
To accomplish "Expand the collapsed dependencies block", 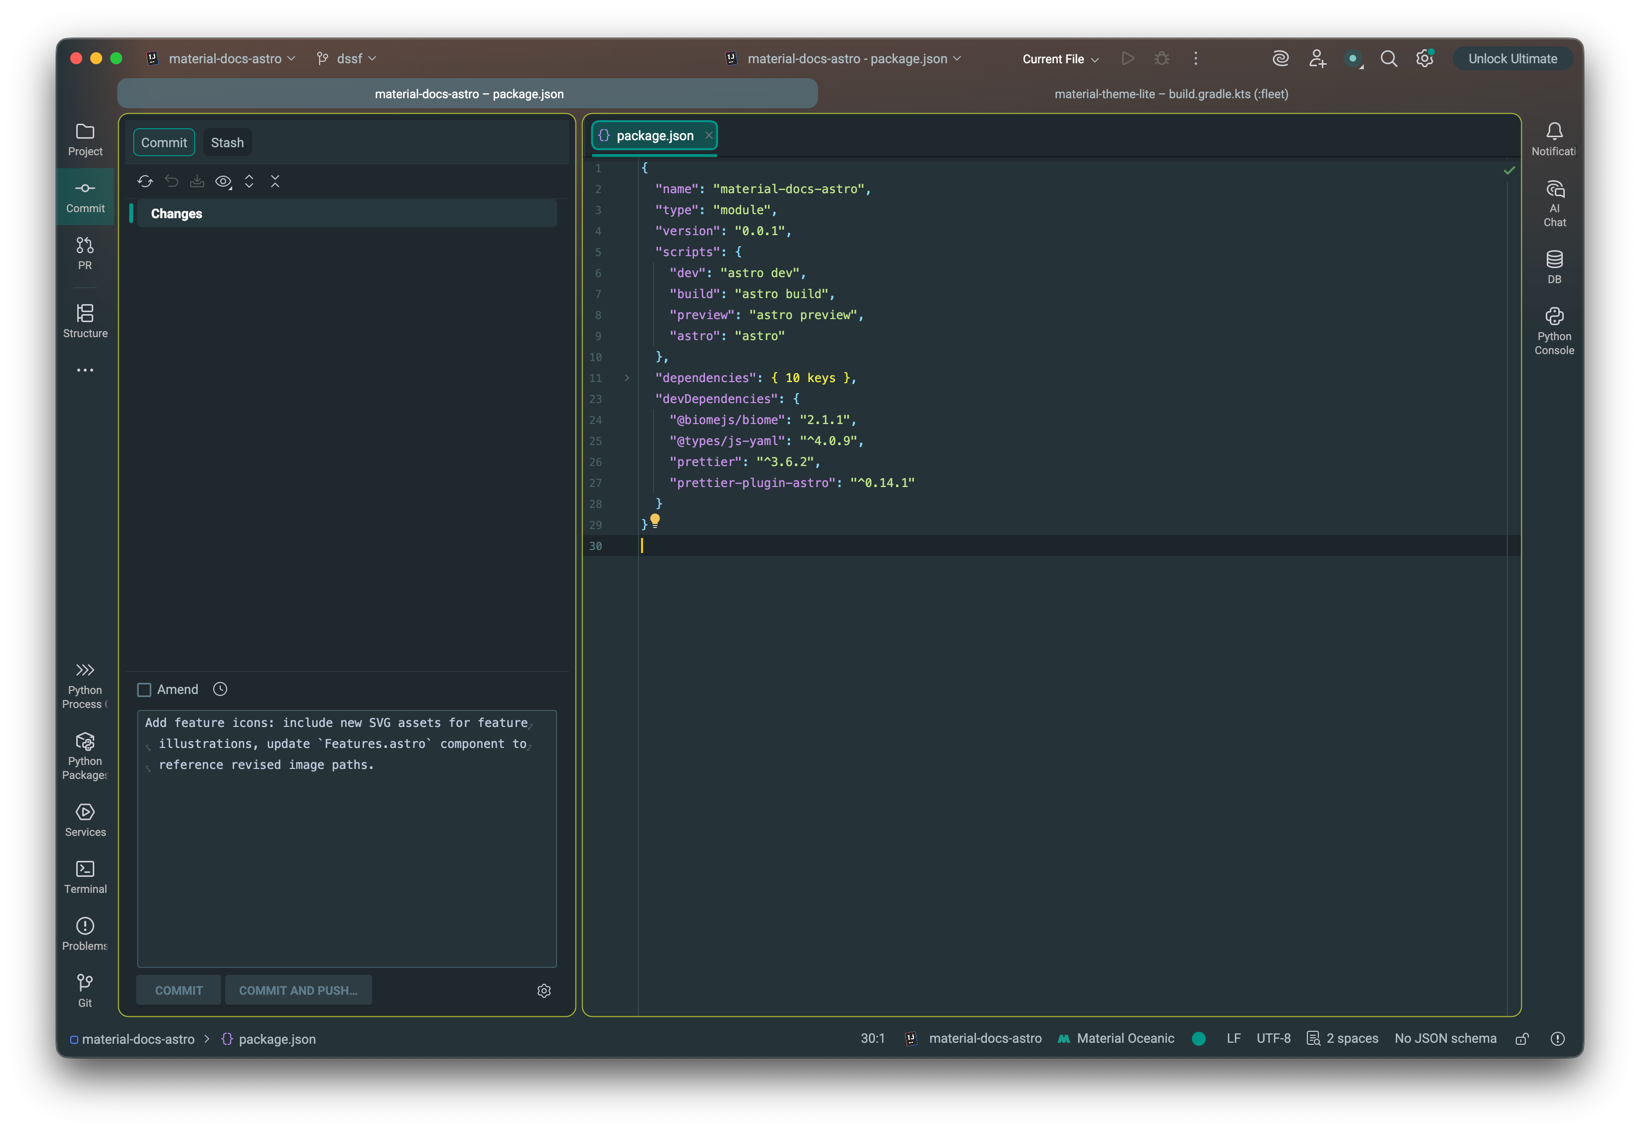I will [x=627, y=378].
